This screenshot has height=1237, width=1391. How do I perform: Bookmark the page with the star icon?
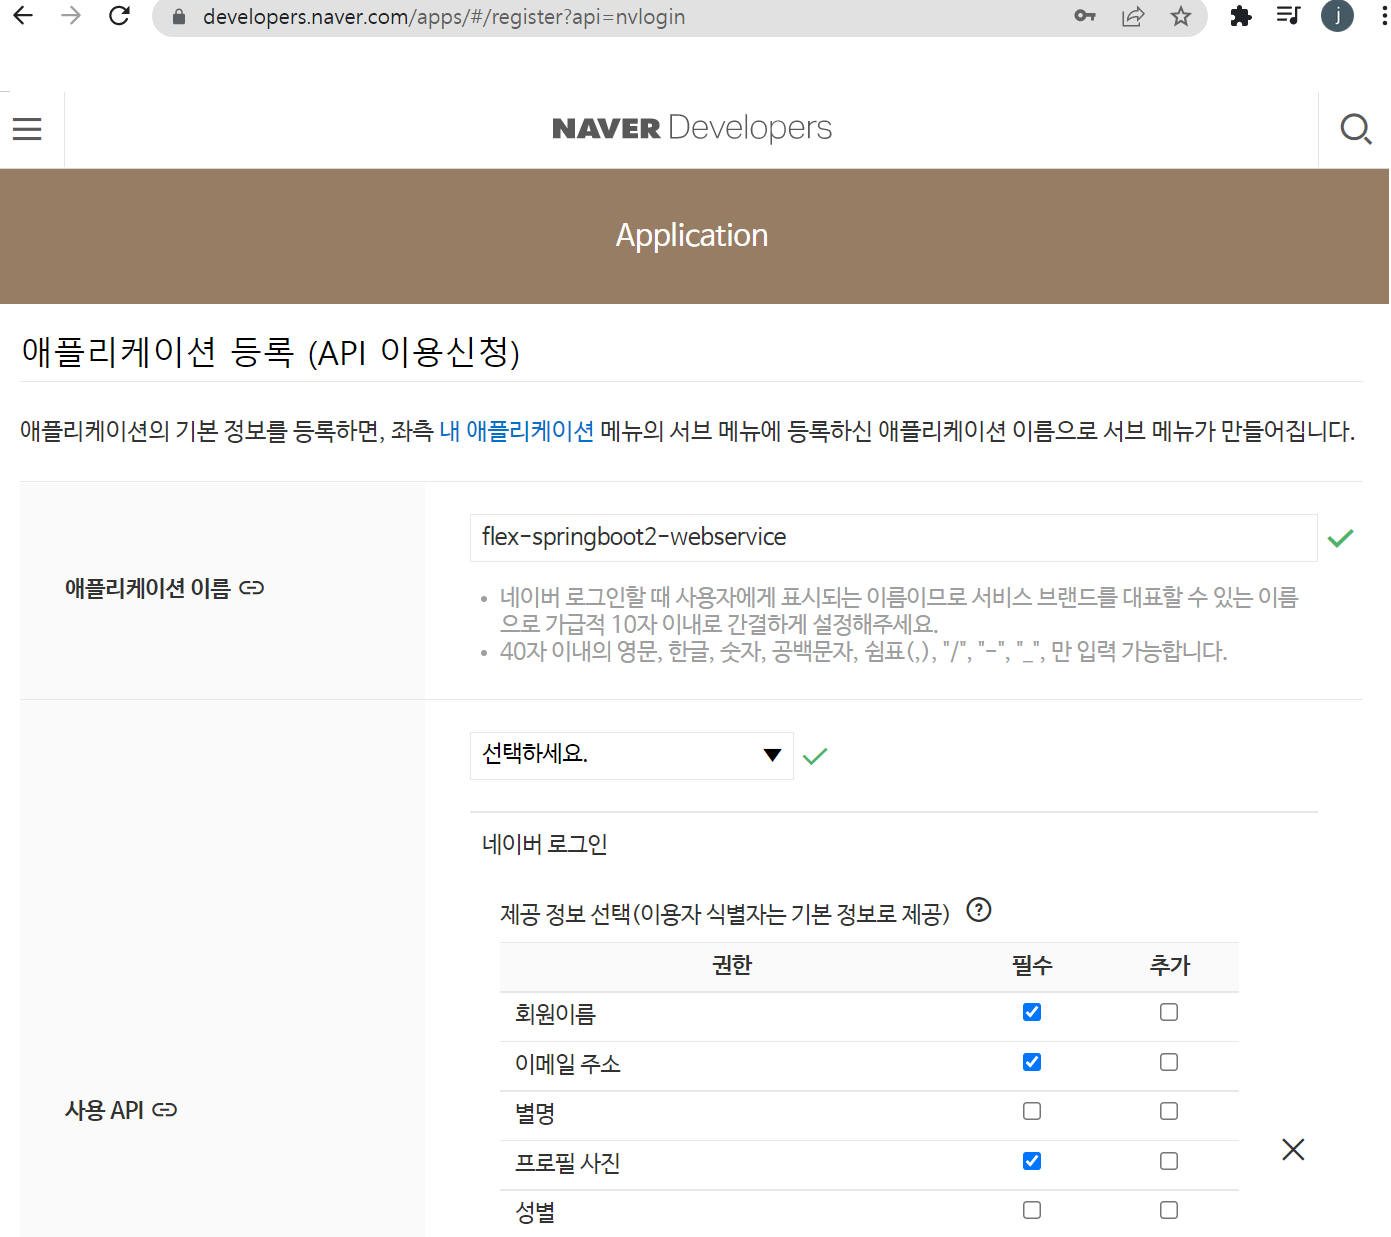coord(1181,16)
